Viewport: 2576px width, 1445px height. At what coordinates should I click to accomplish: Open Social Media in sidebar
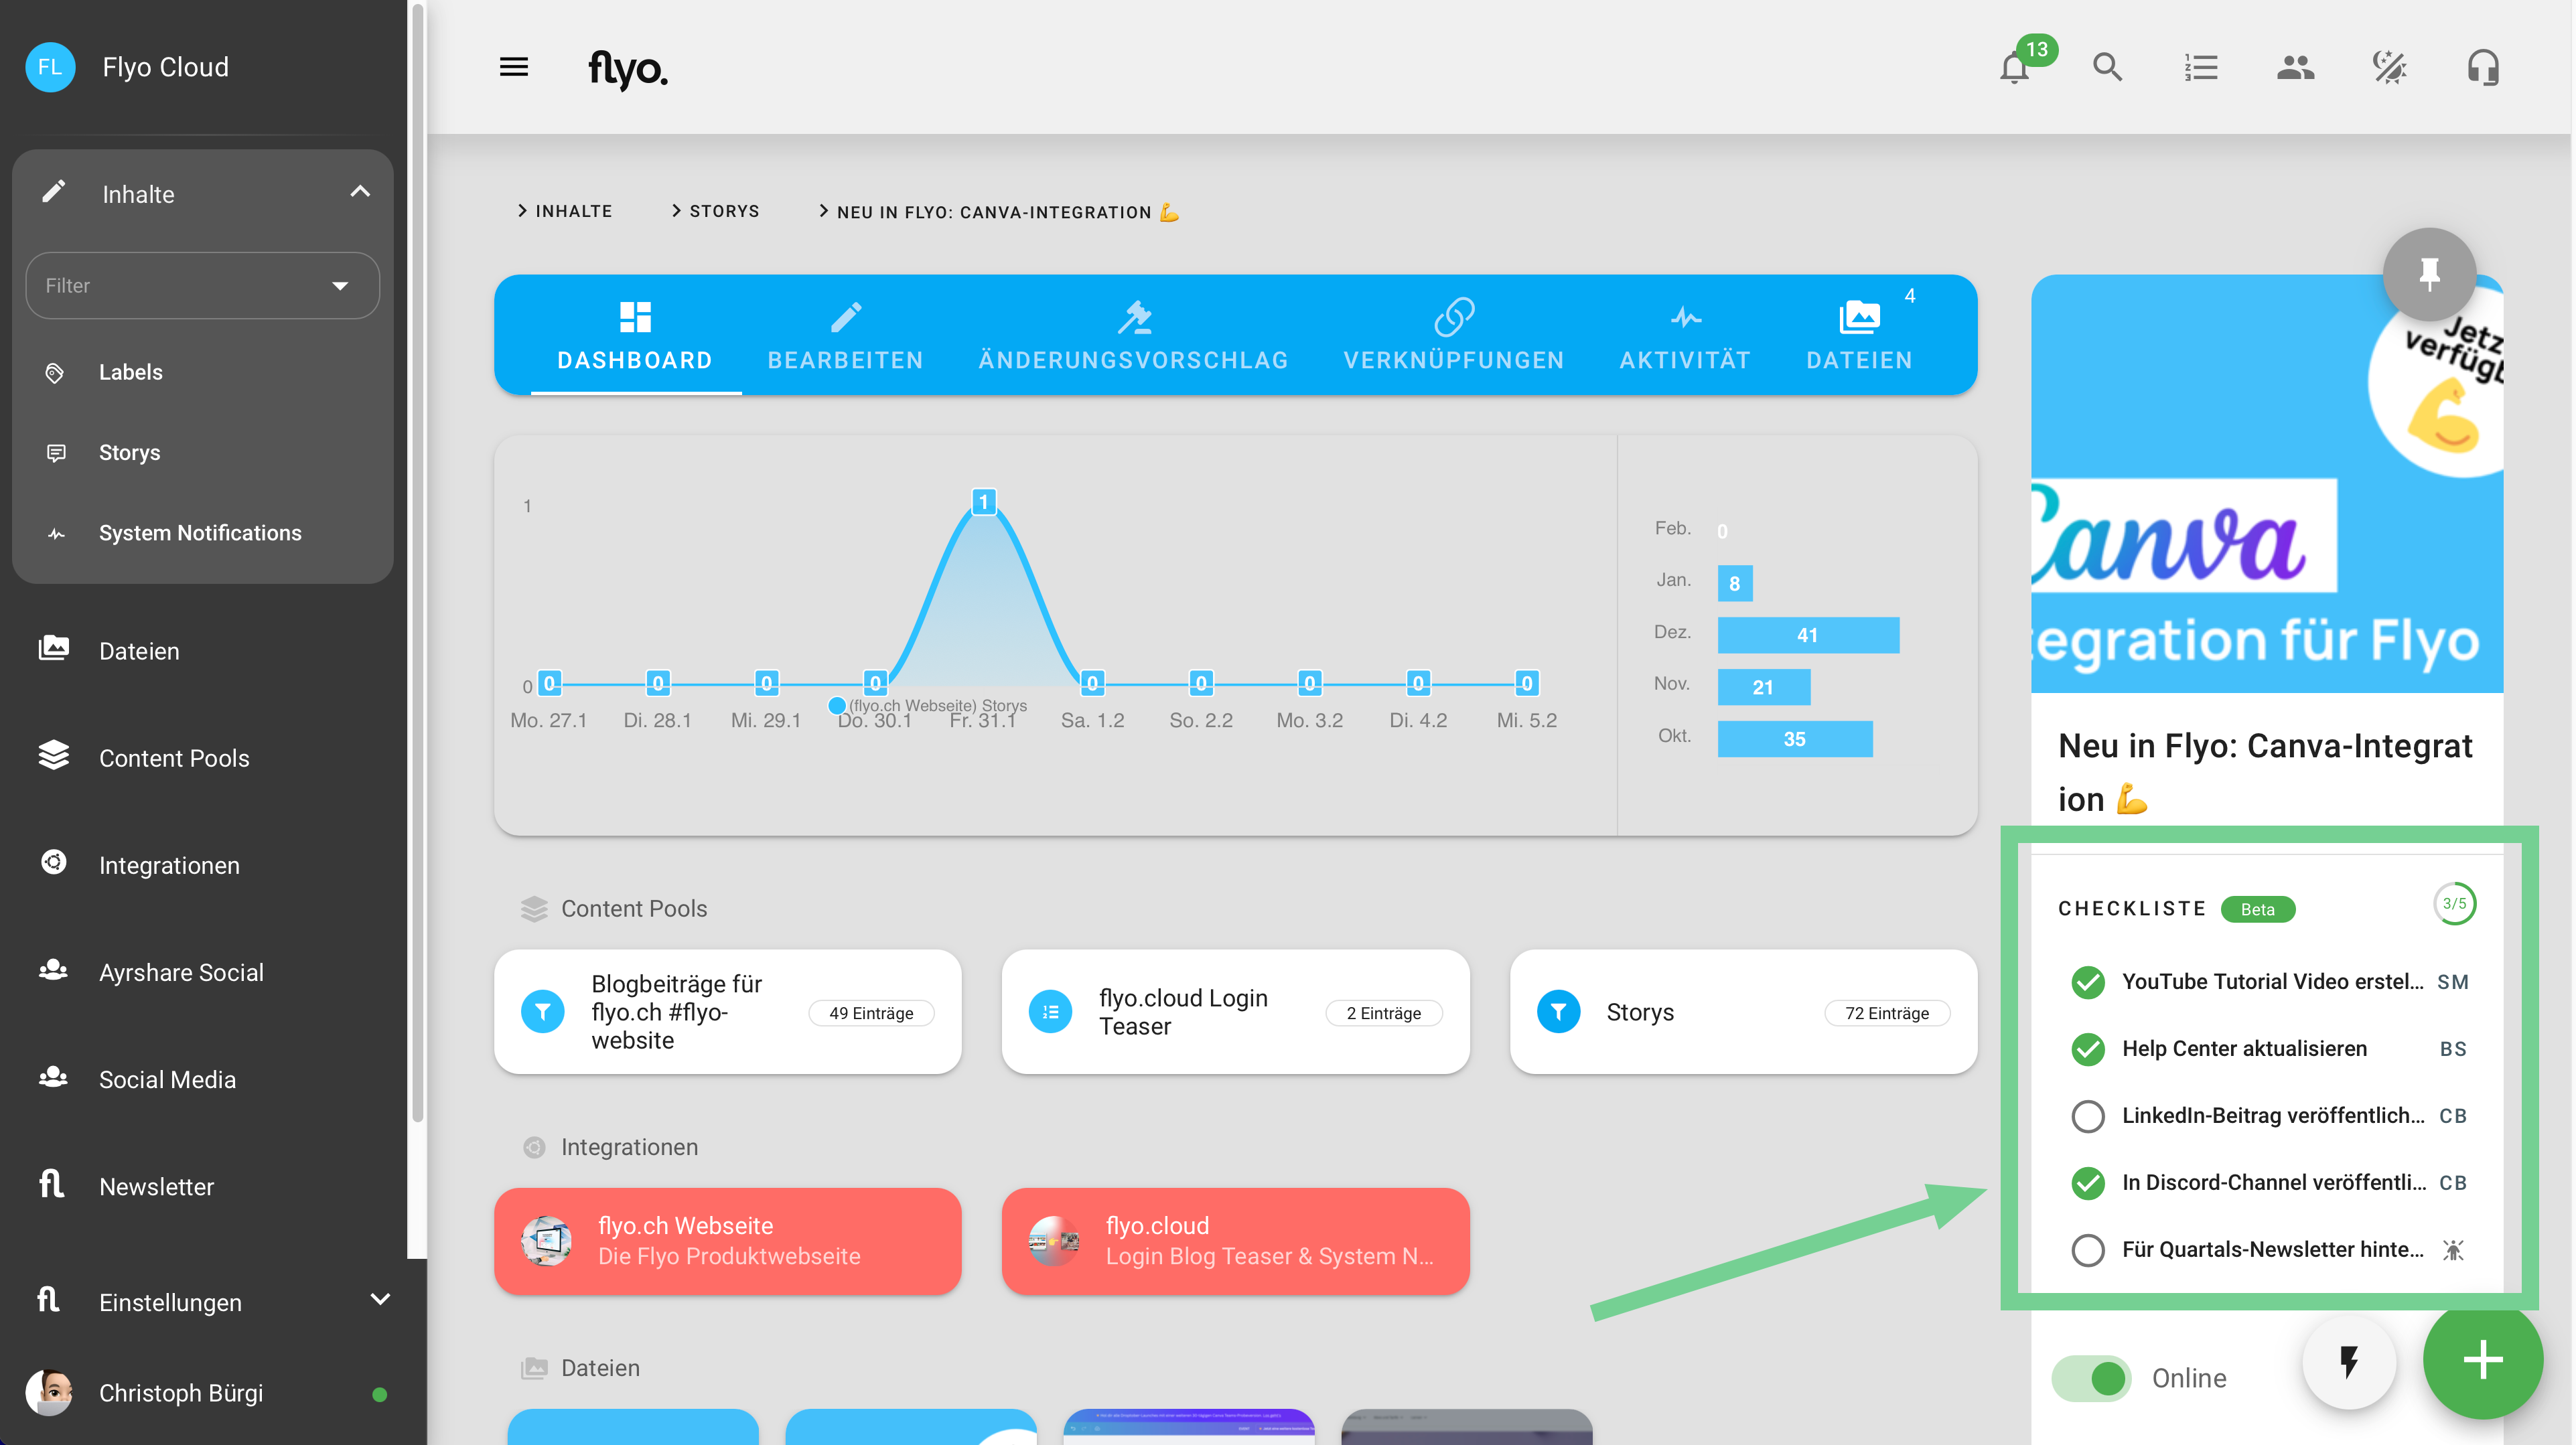[202, 1079]
